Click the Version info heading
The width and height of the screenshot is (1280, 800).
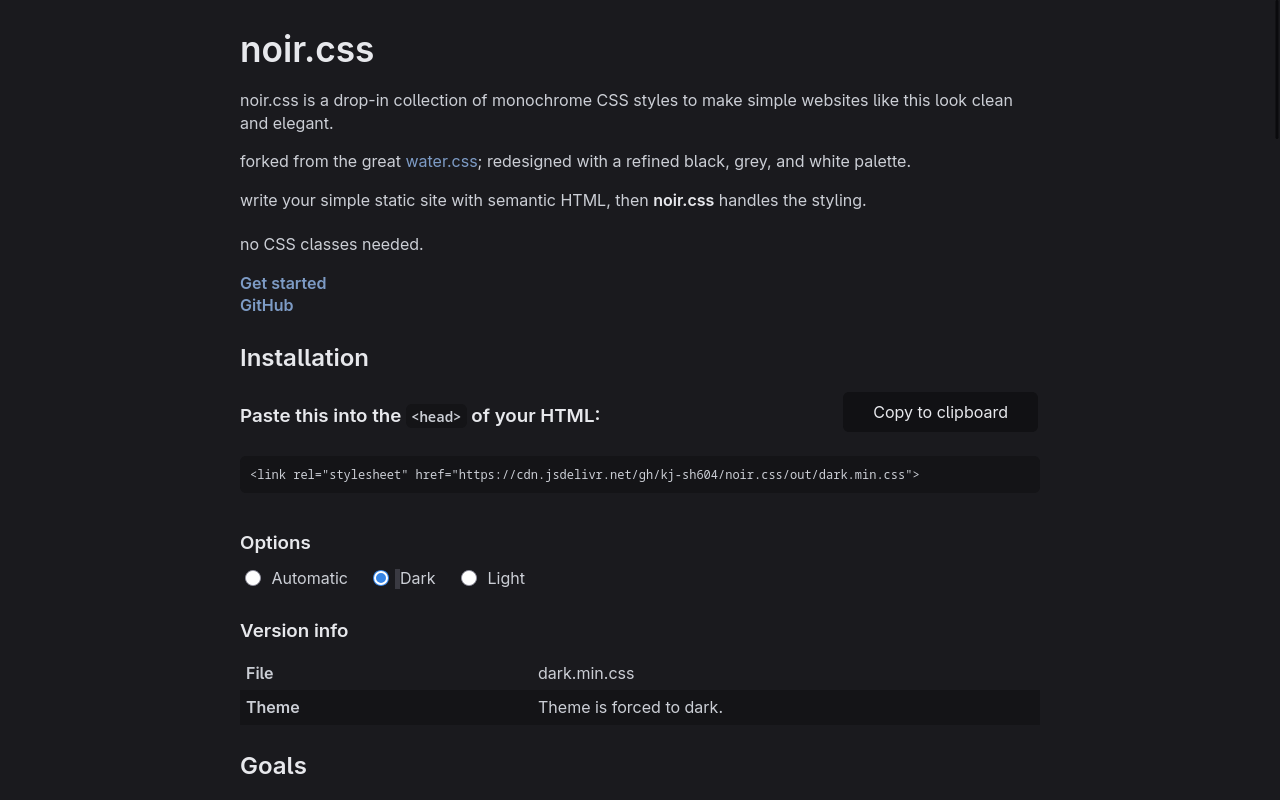coord(294,630)
